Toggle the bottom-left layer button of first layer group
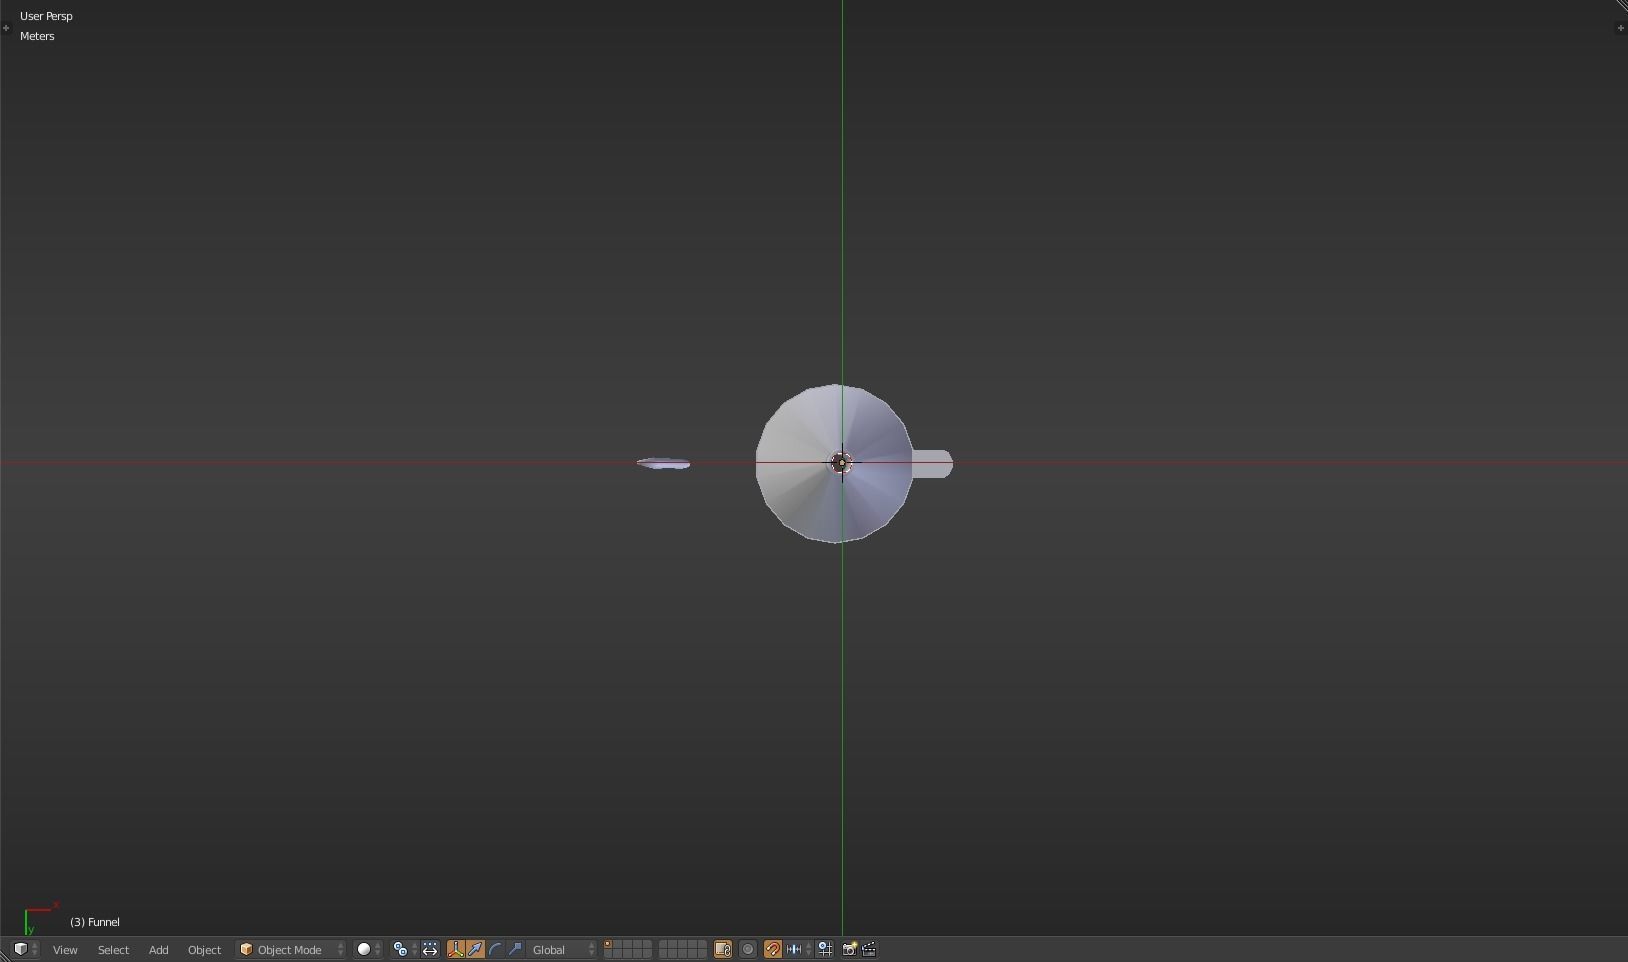 (608, 954)
